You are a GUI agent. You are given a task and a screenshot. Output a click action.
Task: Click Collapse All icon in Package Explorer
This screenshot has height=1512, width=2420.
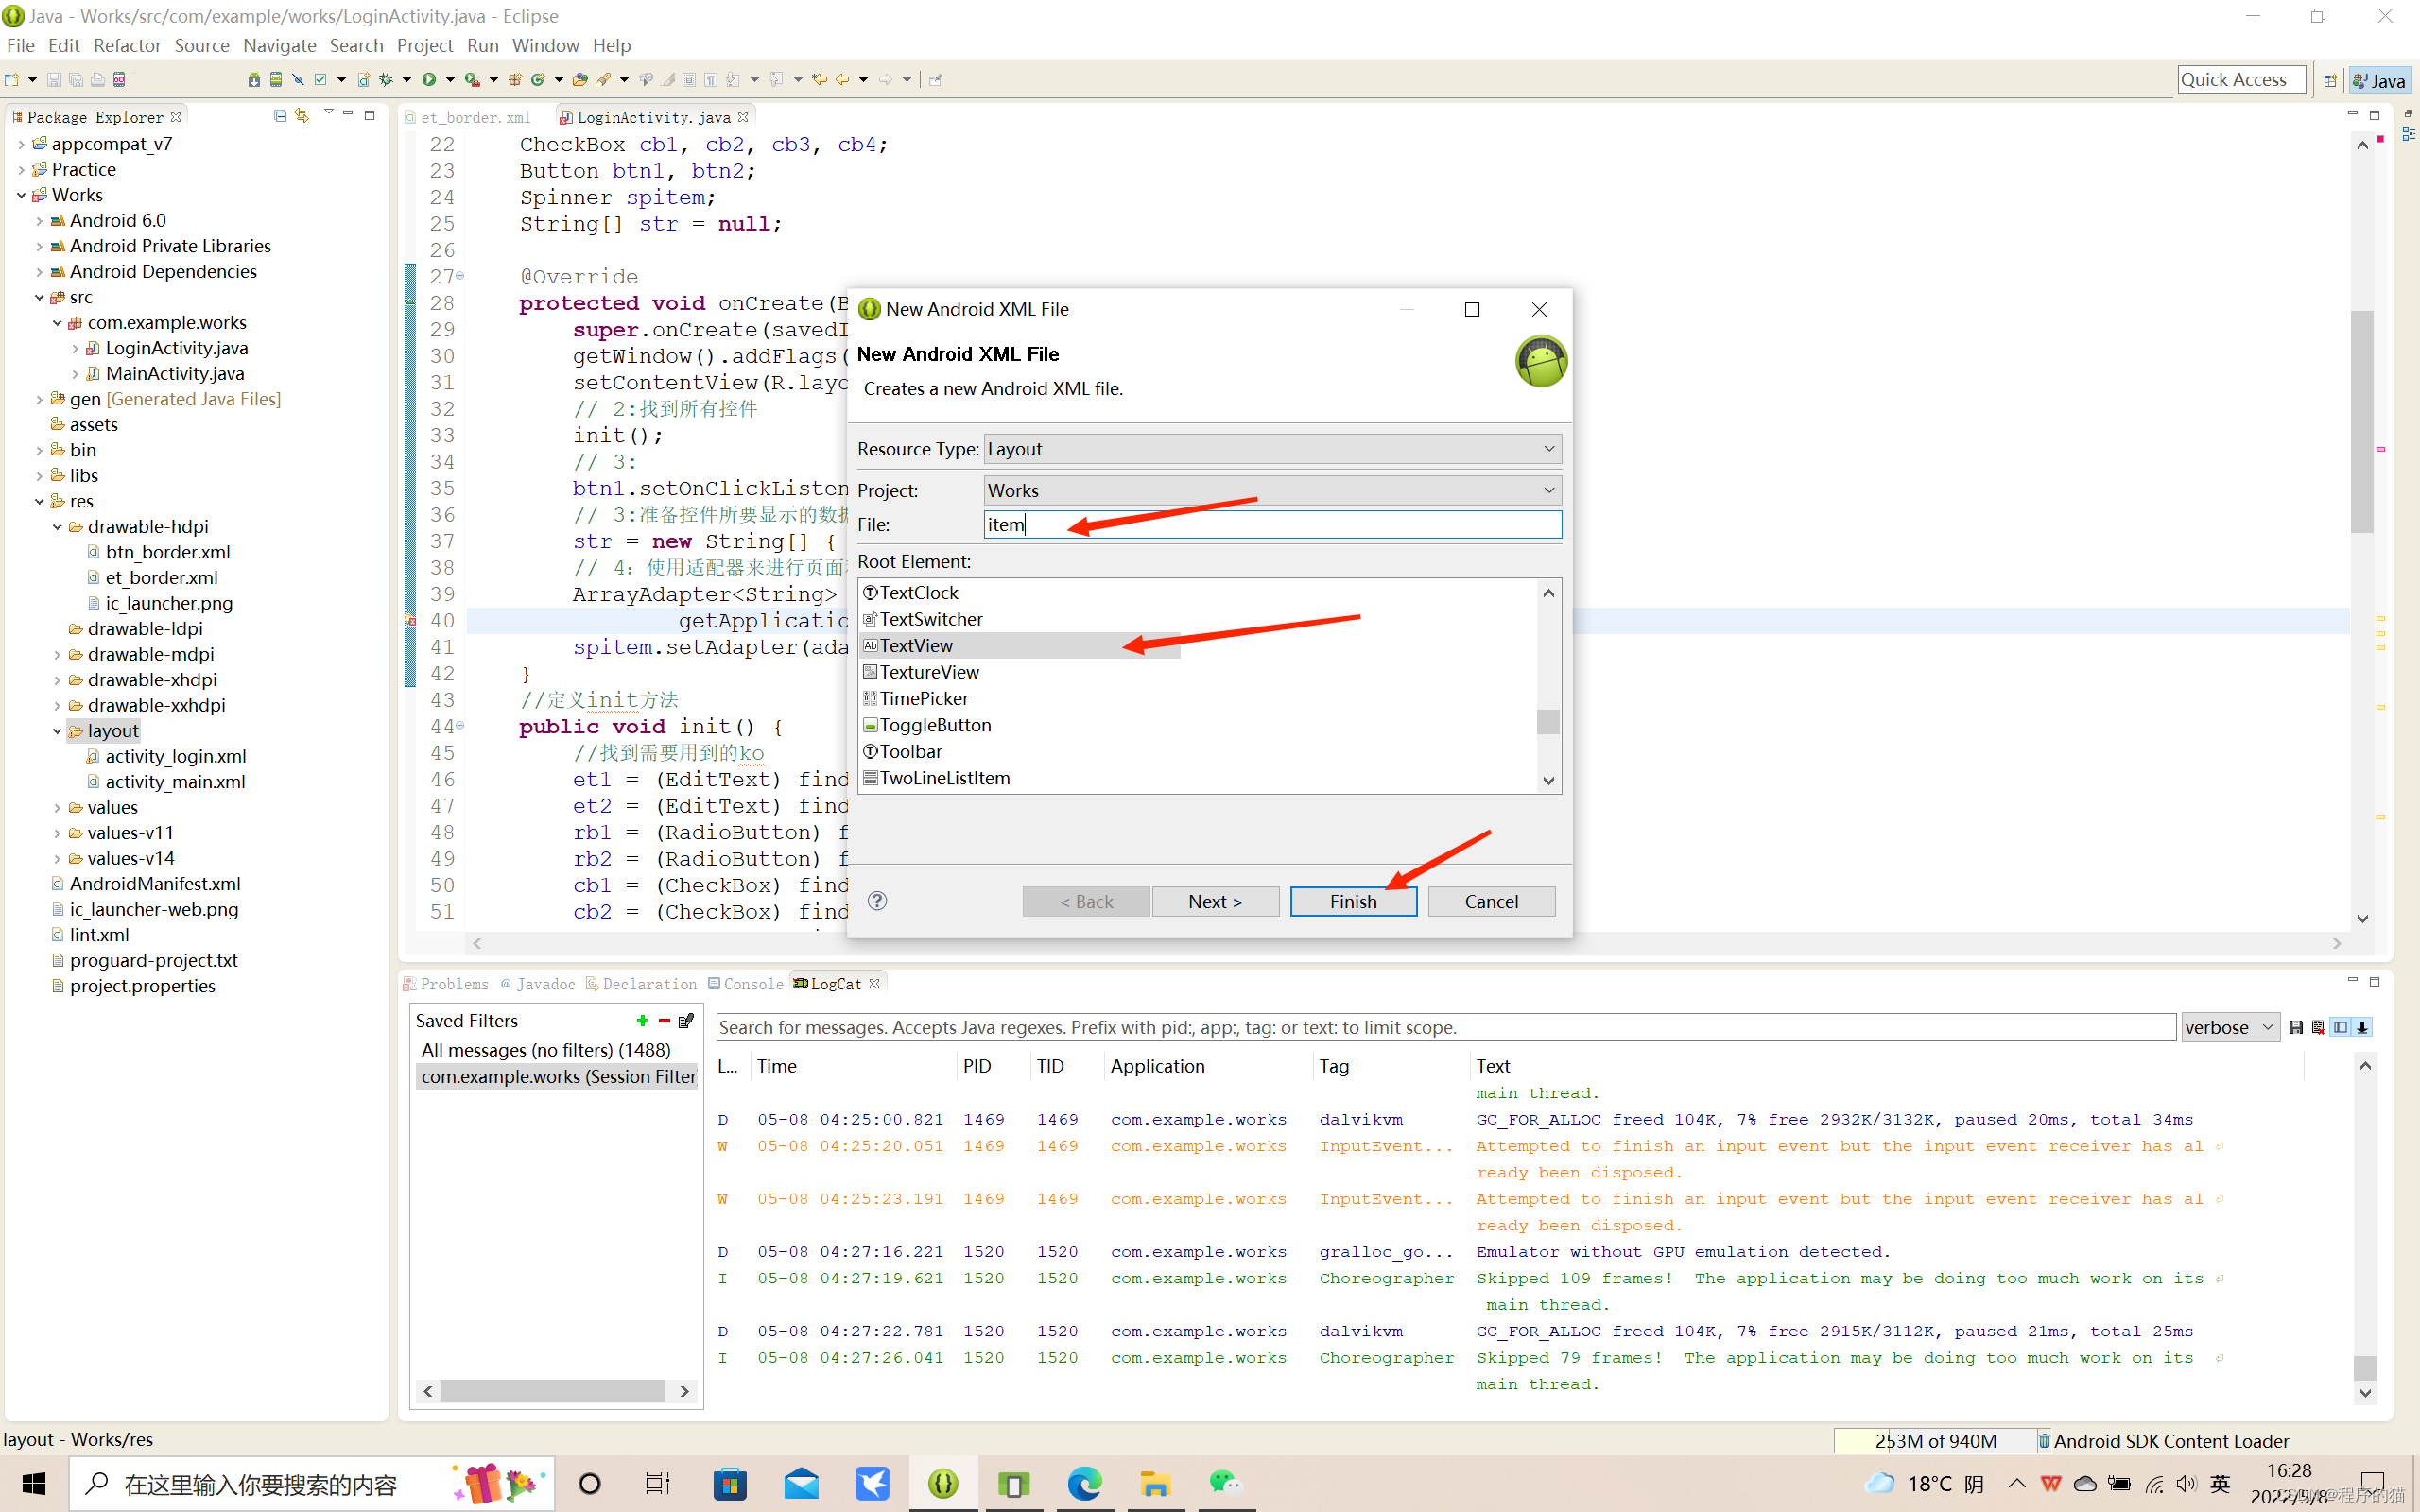[x=280, y=116]
